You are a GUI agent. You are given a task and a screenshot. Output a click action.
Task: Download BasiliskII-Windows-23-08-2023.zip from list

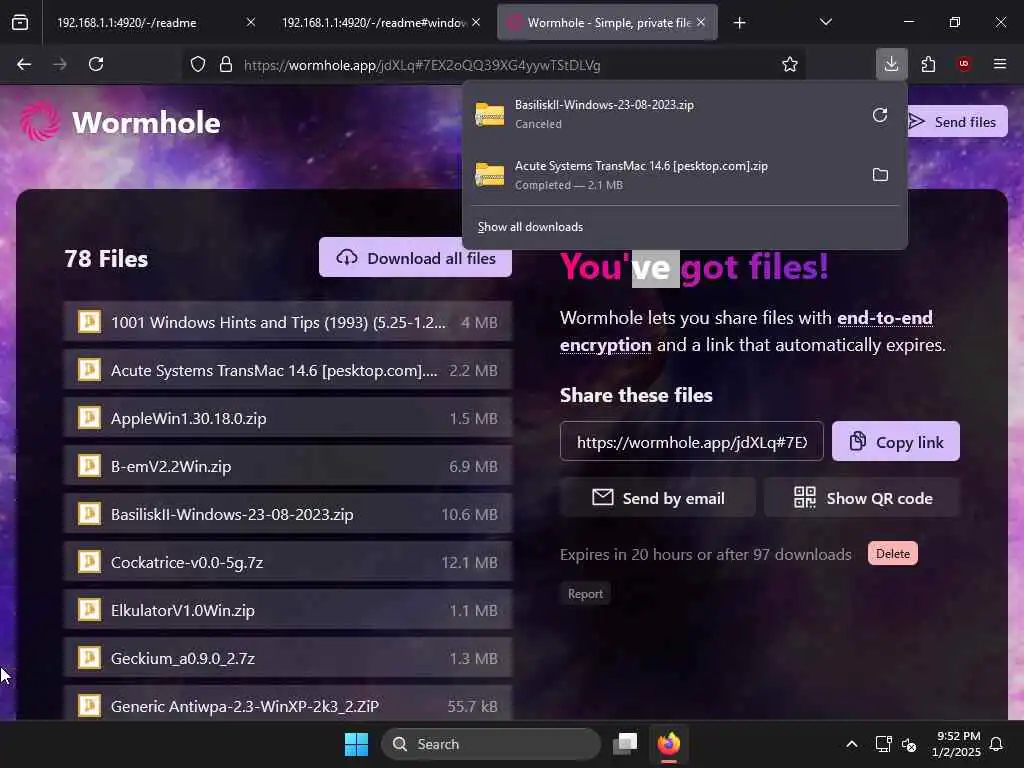point(288,514)
